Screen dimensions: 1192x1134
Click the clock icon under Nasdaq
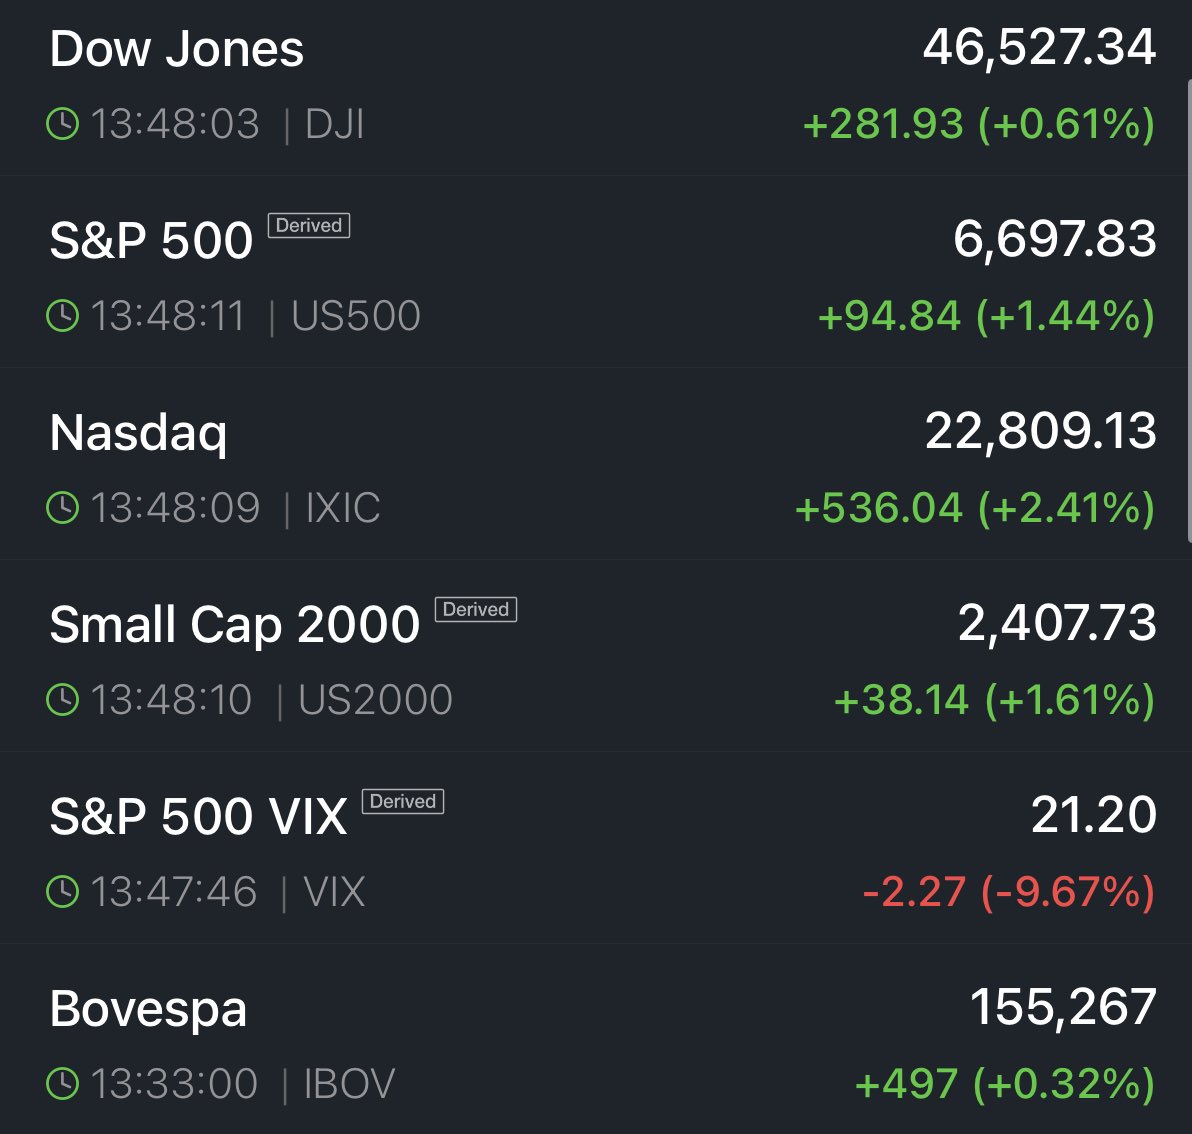63,508
